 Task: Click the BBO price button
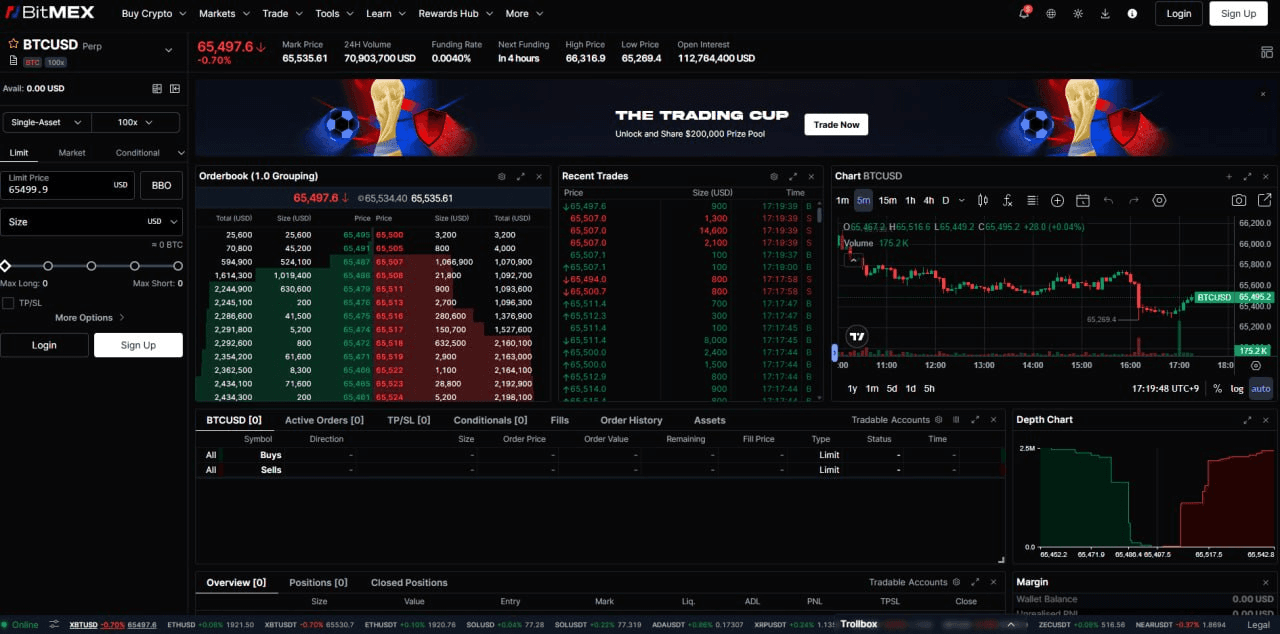point(161,185)
